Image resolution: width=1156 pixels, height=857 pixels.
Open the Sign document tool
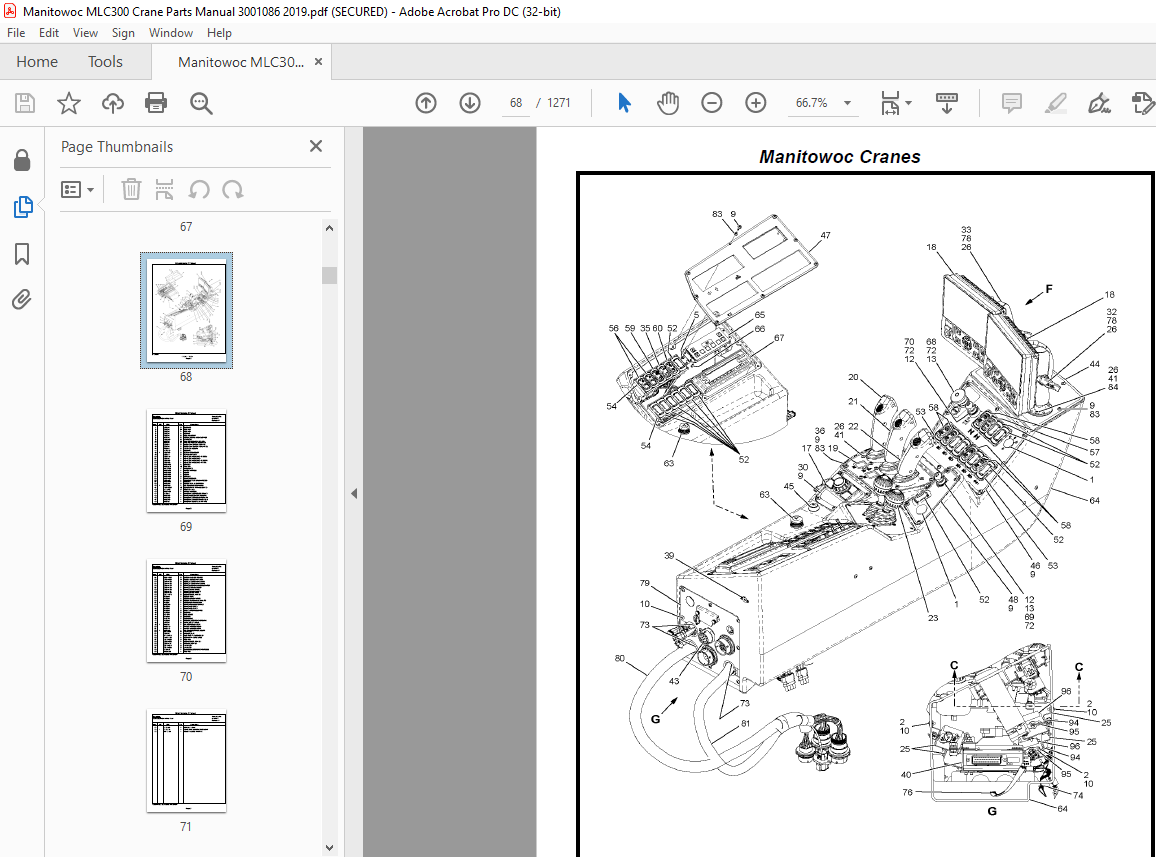pyautogui.click(x=1099, y=103)
